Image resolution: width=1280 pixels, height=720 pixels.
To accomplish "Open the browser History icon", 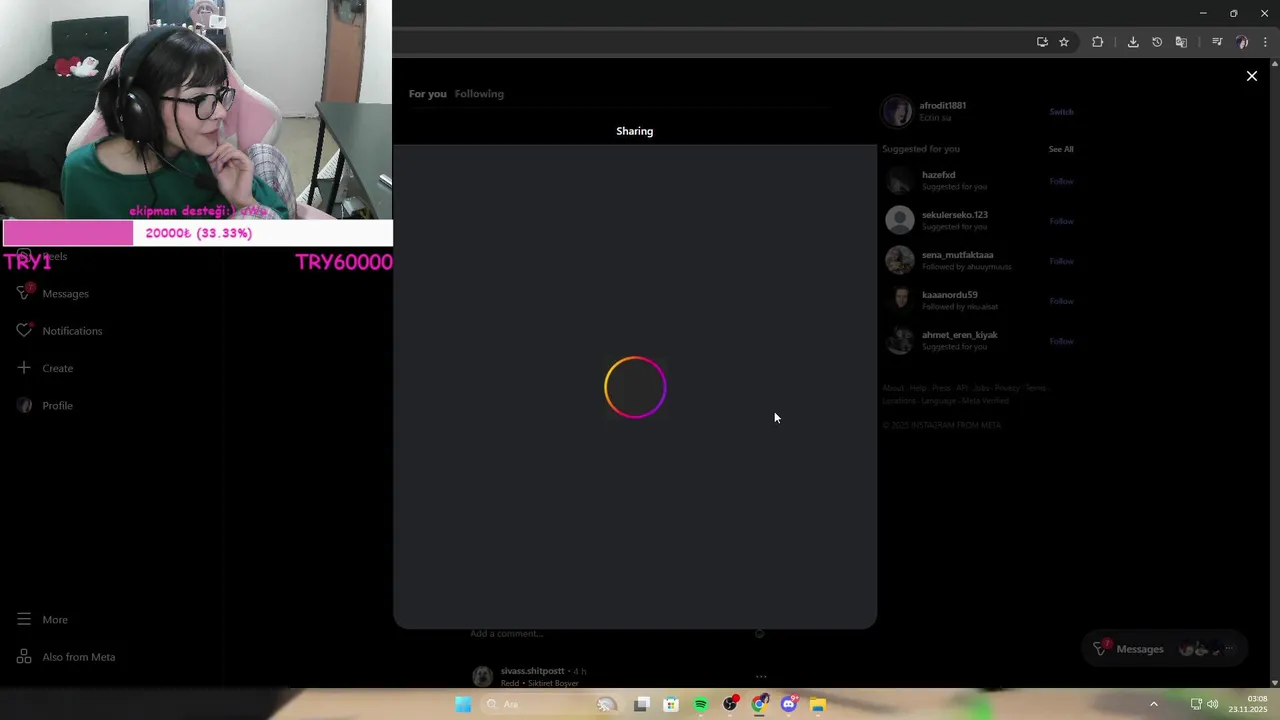I will click(x=1157, y=42).
